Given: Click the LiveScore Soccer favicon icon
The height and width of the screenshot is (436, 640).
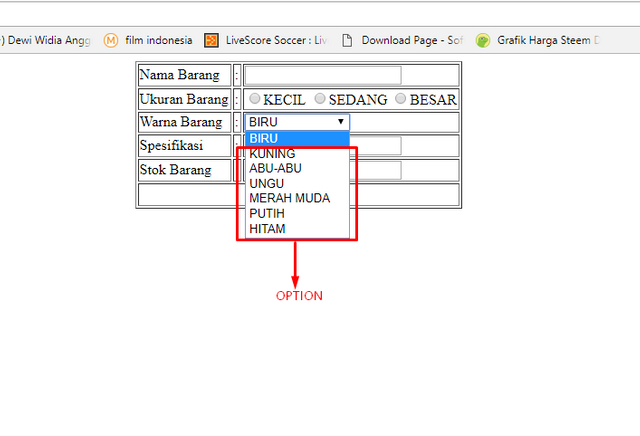Looking at the screenshot, I should coord(211,40).
